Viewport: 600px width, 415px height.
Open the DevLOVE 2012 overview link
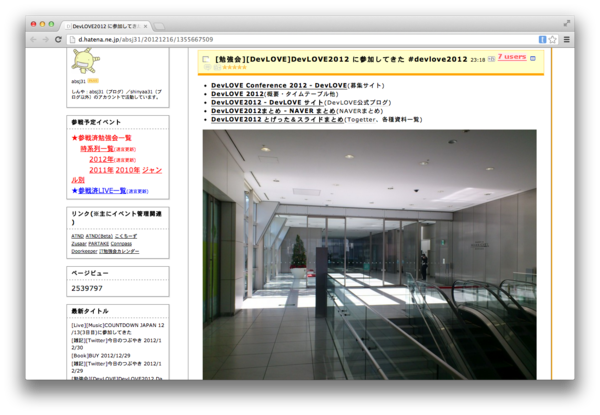click(x=237, y=94)
